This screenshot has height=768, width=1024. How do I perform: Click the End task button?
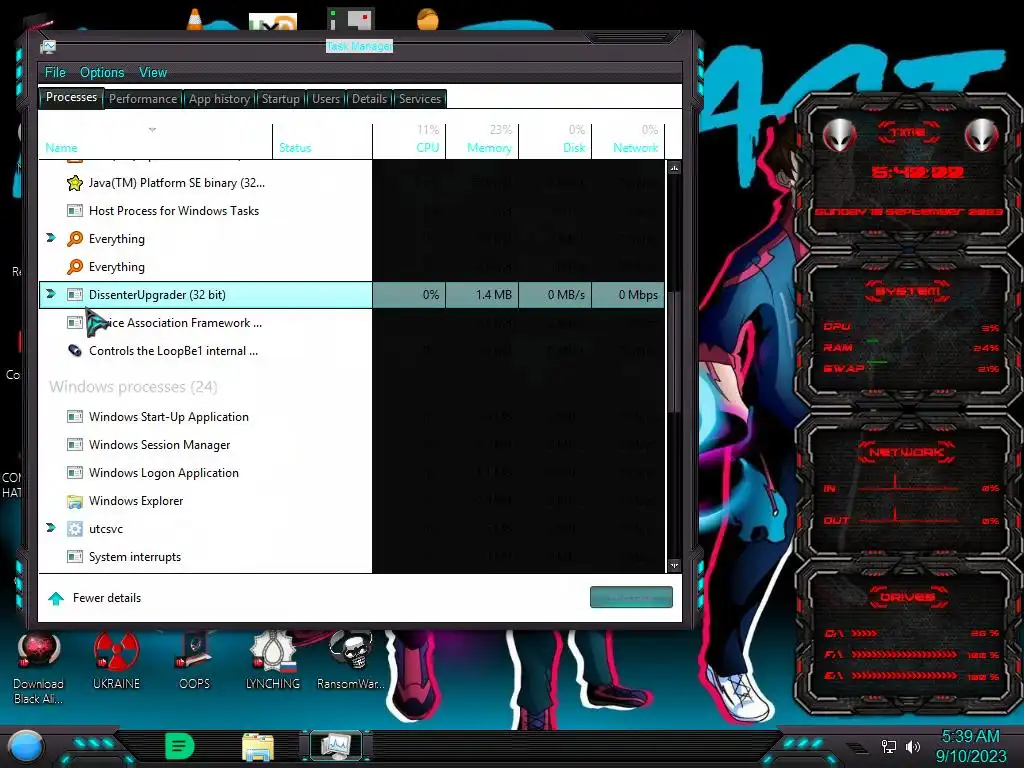(631, 597)
